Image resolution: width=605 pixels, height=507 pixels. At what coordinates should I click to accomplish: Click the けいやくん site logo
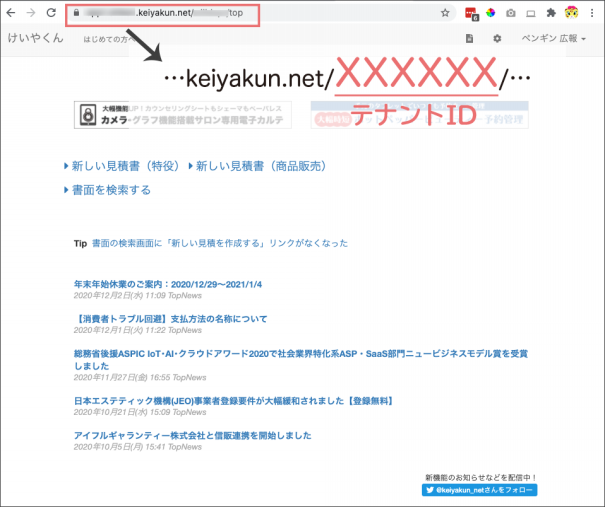click(x=35, y=38)
